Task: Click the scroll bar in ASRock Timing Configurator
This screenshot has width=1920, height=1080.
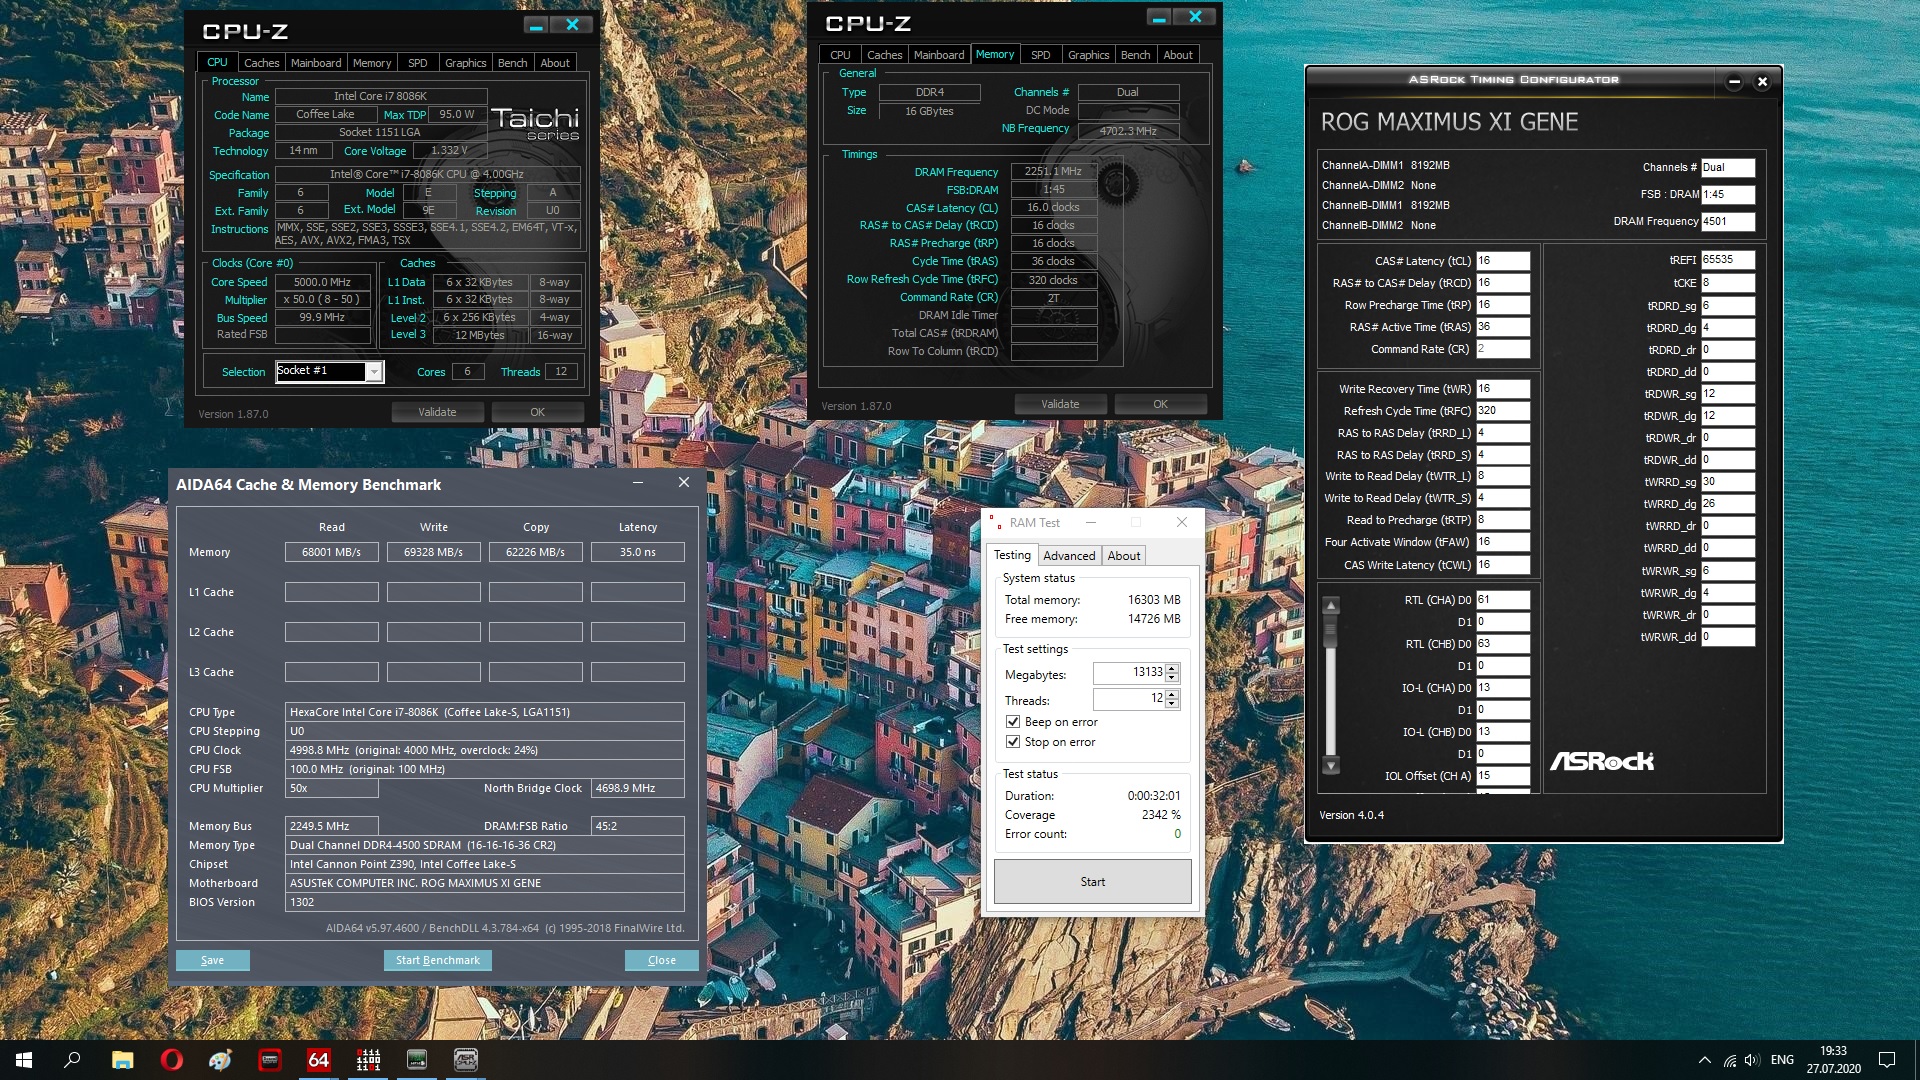Action: coord(1331,685)
